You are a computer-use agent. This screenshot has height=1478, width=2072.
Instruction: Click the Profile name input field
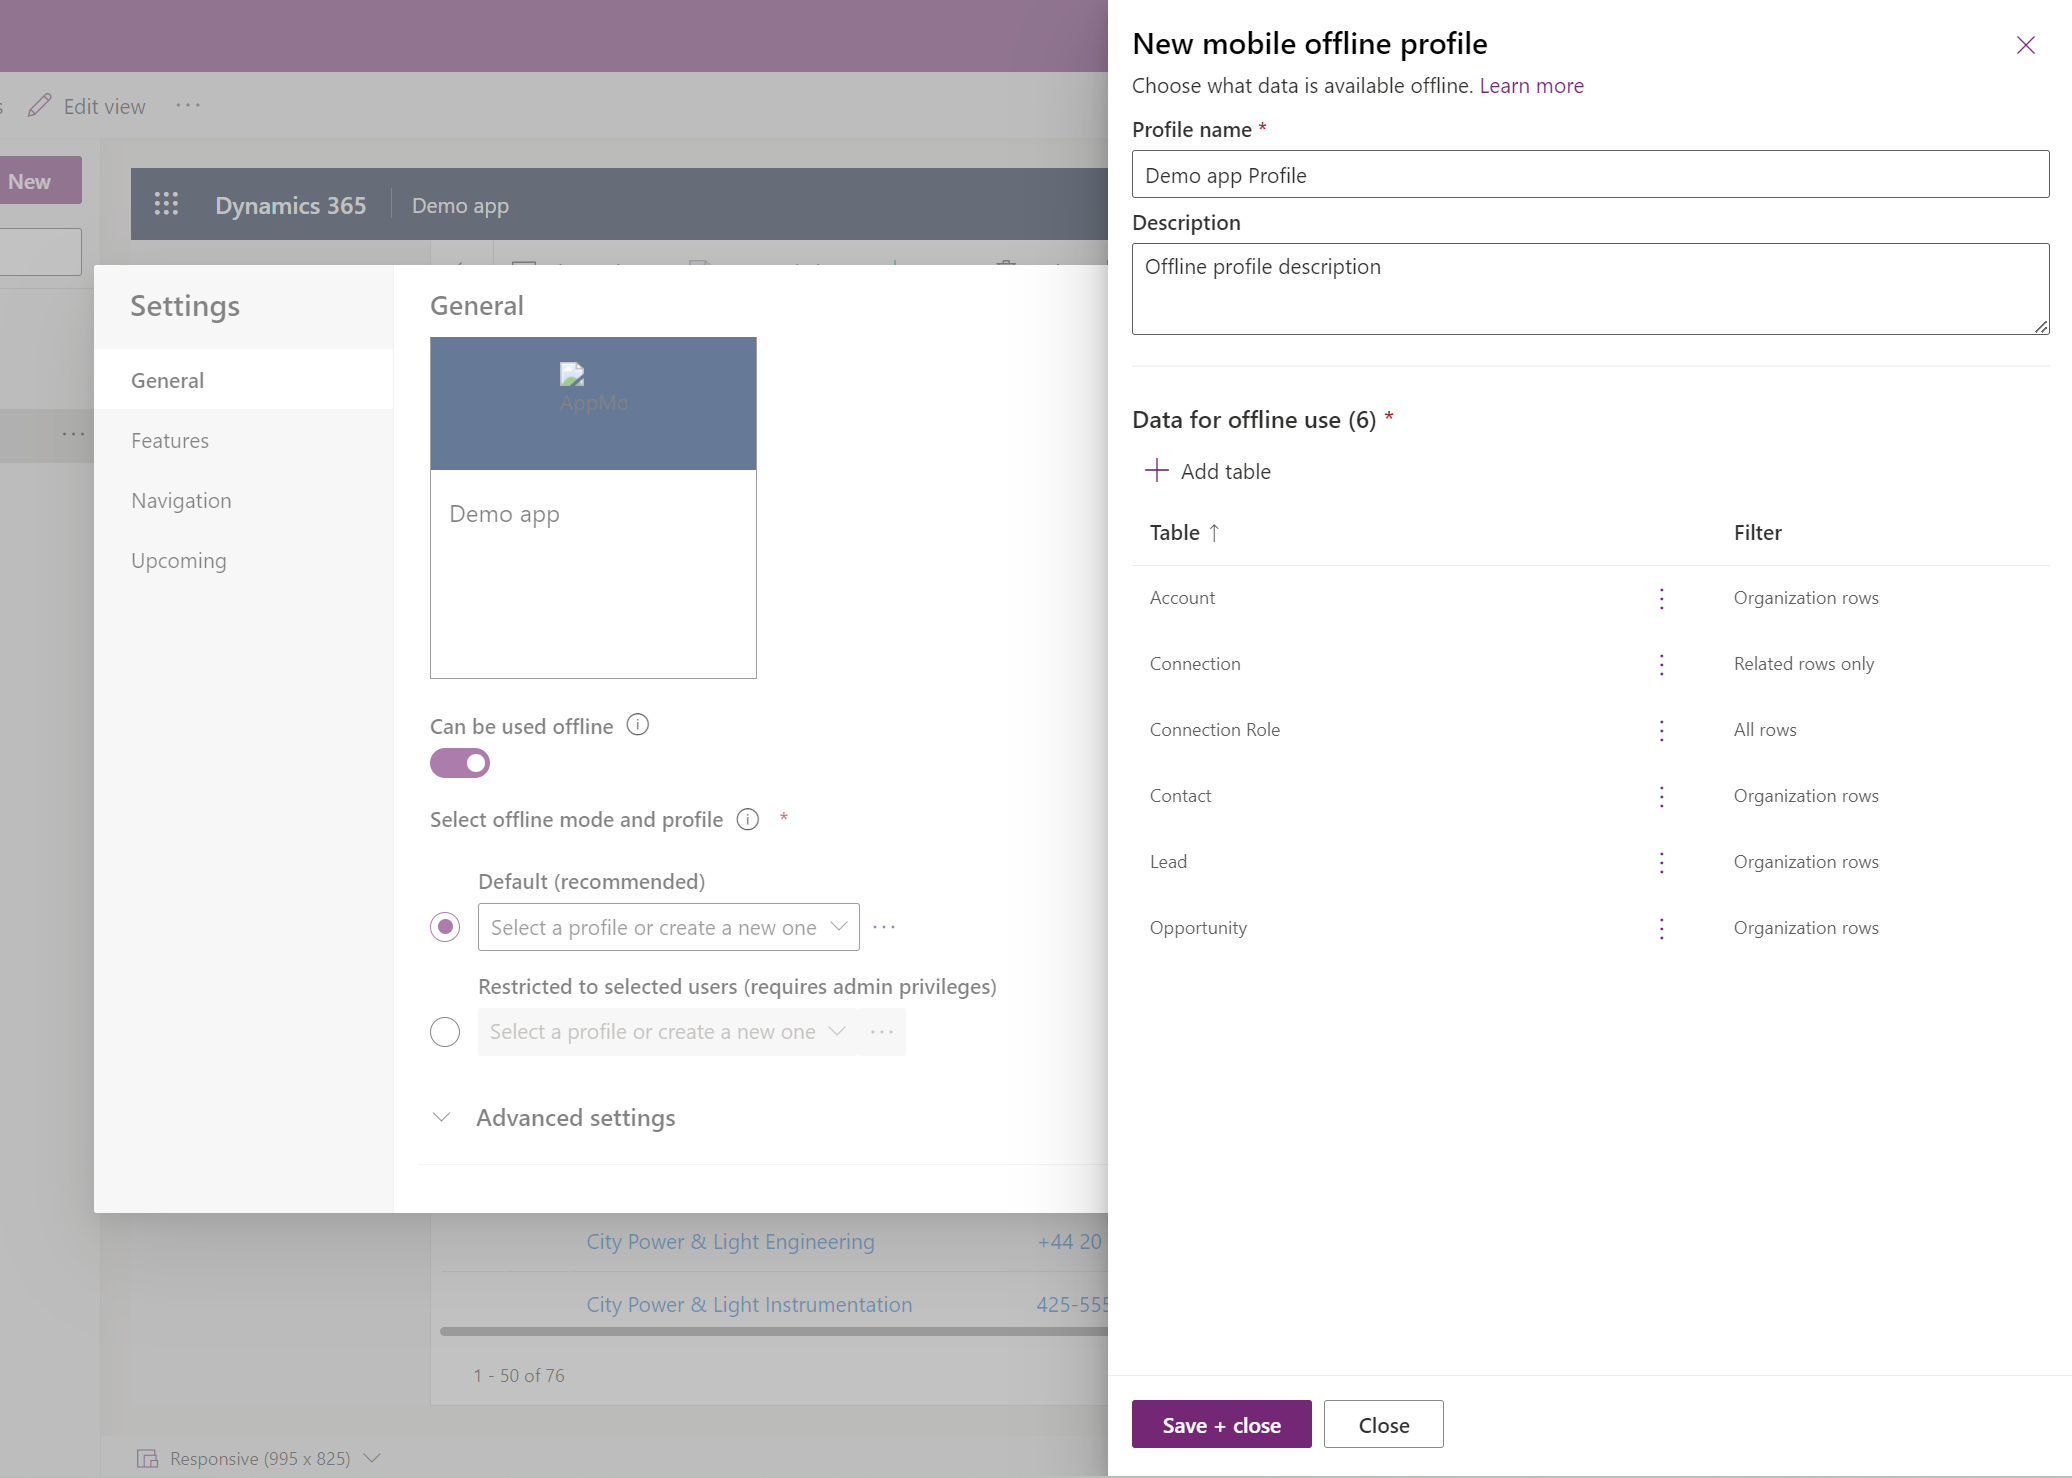tap(1589, 174)
